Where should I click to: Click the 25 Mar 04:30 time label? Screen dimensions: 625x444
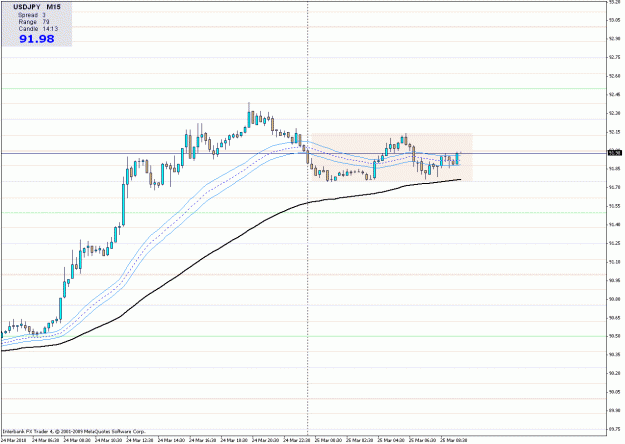(x=391, y=440)
